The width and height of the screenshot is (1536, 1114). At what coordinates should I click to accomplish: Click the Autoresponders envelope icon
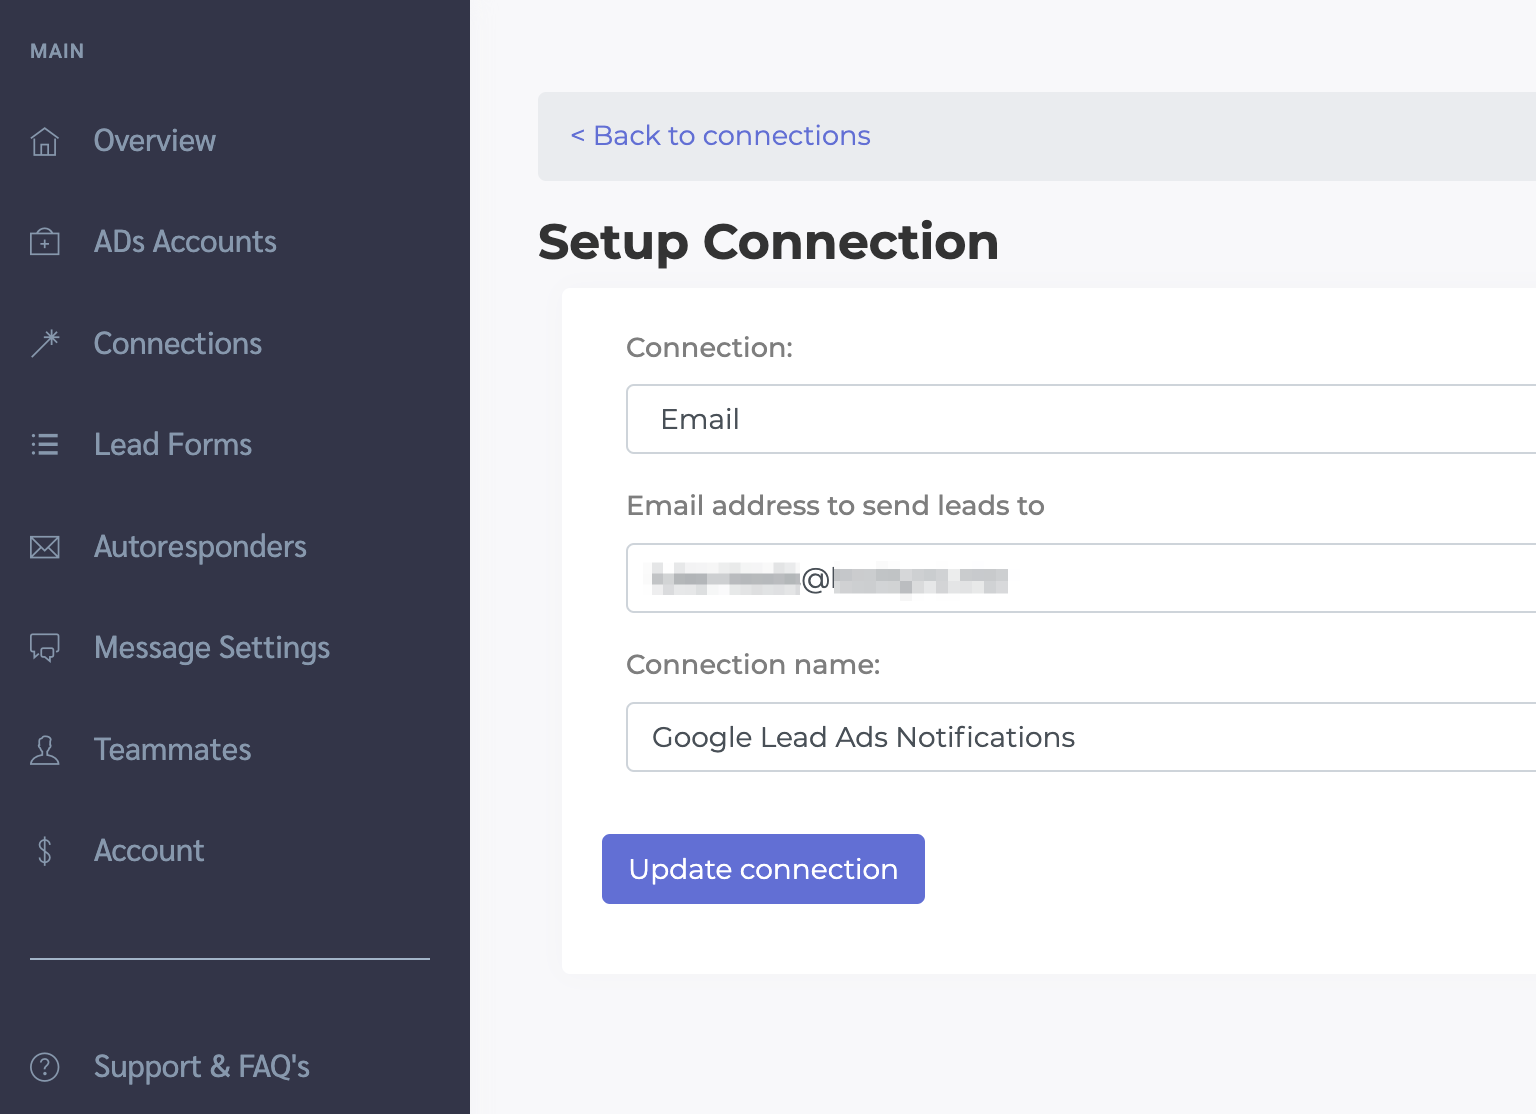tap(44, 547)
